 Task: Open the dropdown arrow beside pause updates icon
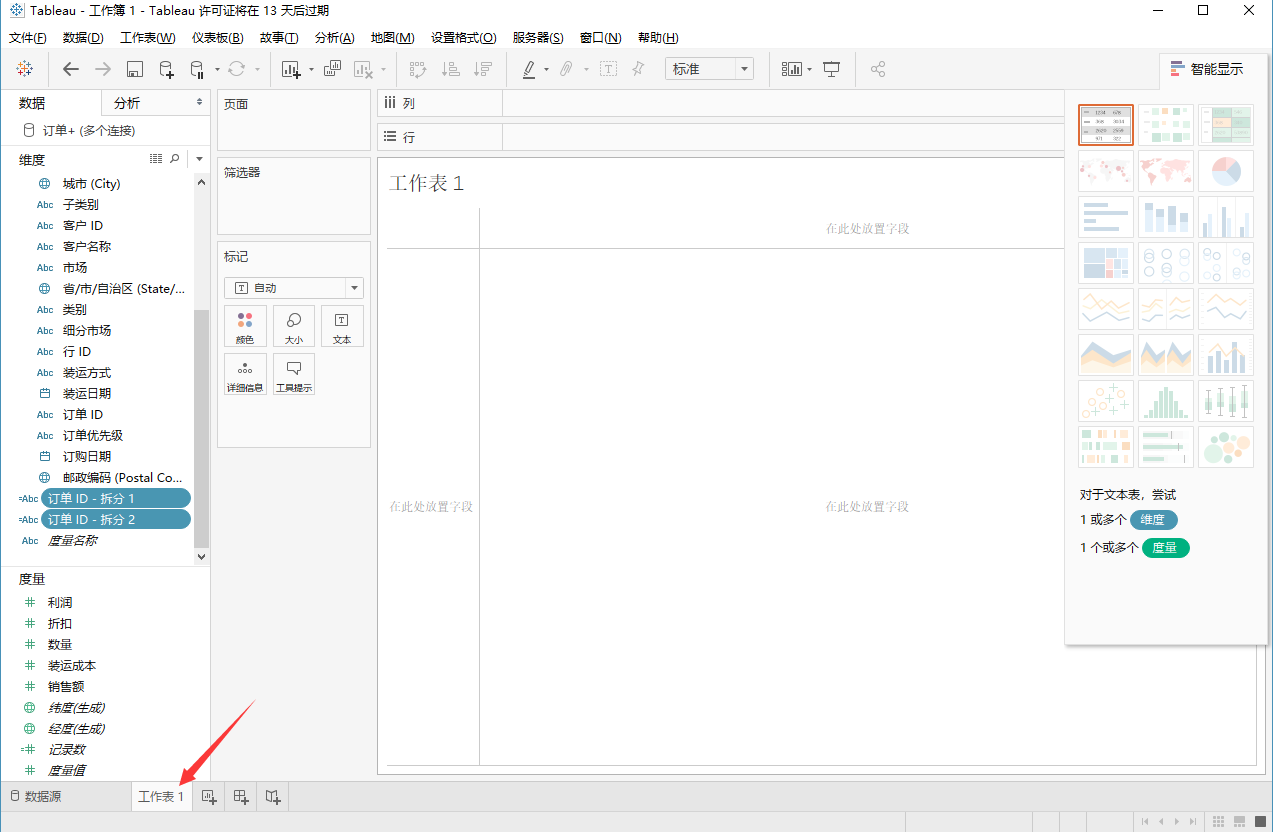coord(216,70)
